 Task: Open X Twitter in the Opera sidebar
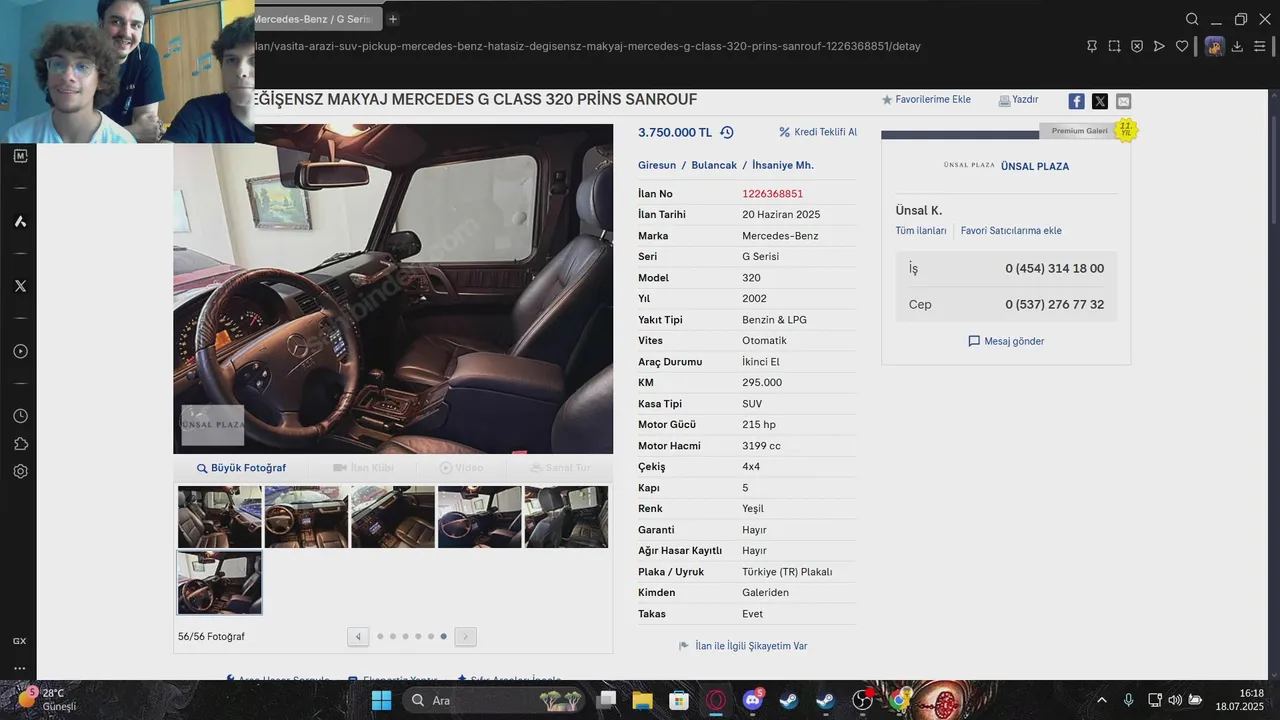pyautogui.click(x=20, y=286)
